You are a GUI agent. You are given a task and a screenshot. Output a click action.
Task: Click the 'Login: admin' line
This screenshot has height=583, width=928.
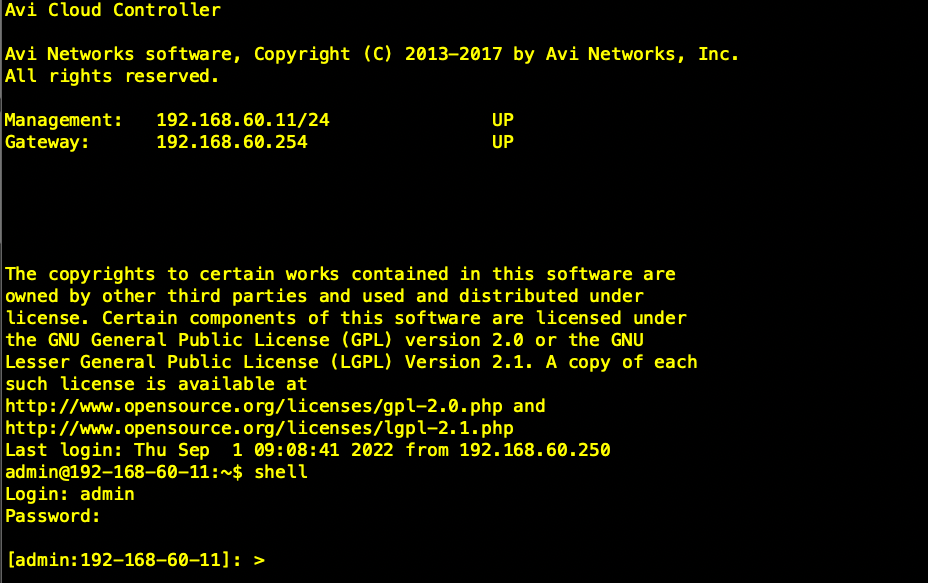coord(70,494)
